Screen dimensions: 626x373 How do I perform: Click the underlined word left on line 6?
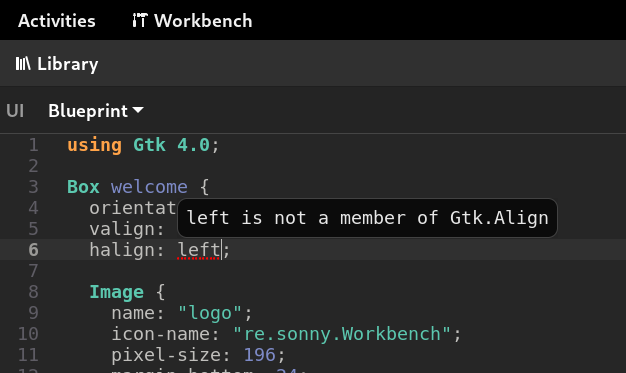199,250
